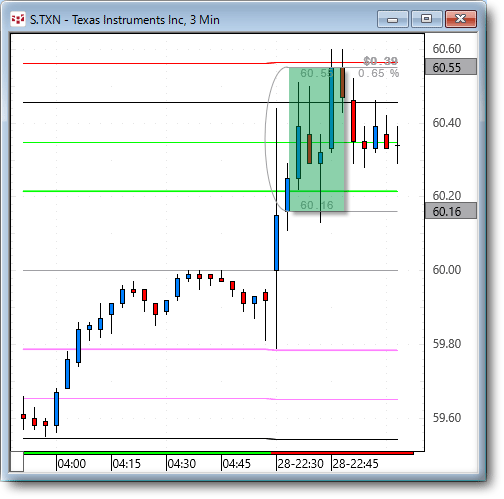
Task: Click the 04:15 time axis label
Action: (127, 464)
